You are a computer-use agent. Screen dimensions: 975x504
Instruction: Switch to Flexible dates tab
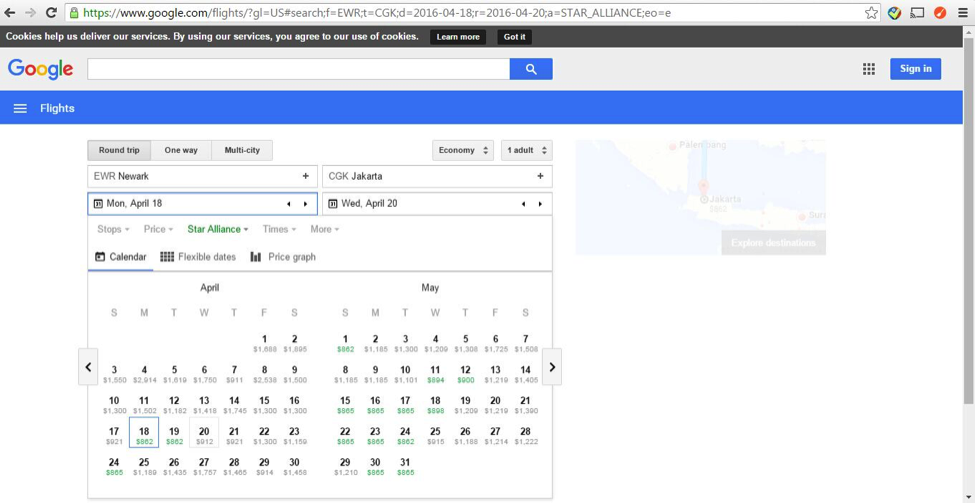pos(198,257)
